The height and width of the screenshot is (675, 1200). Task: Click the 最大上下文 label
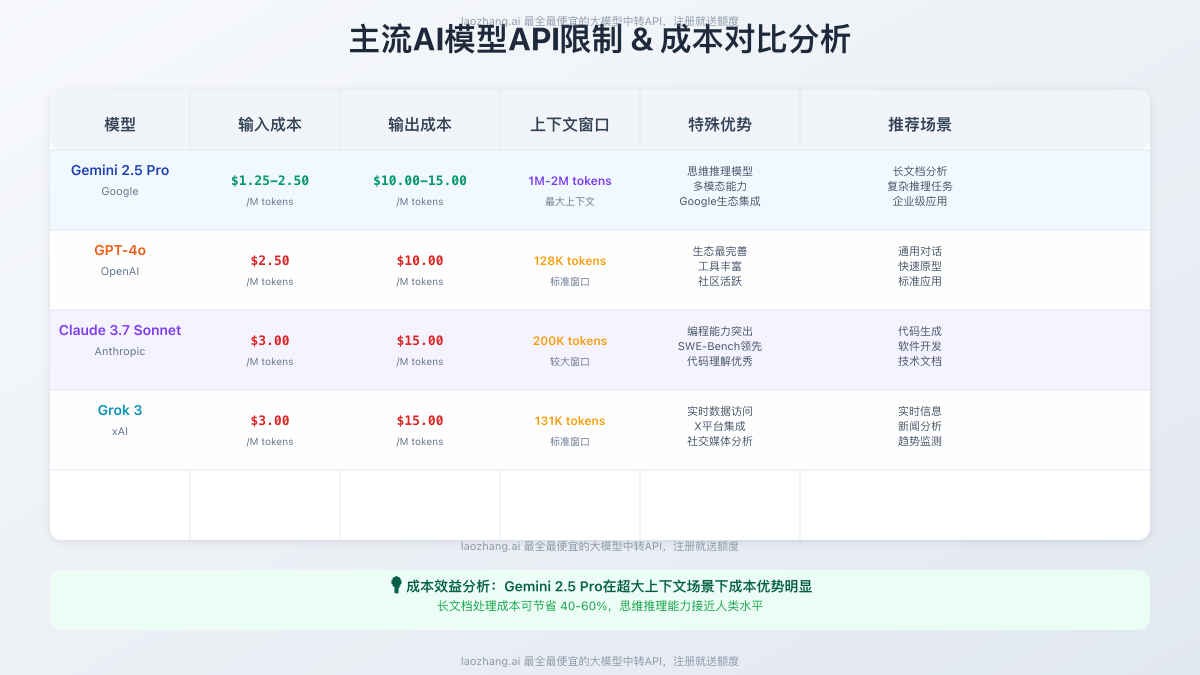coord(570,201)
